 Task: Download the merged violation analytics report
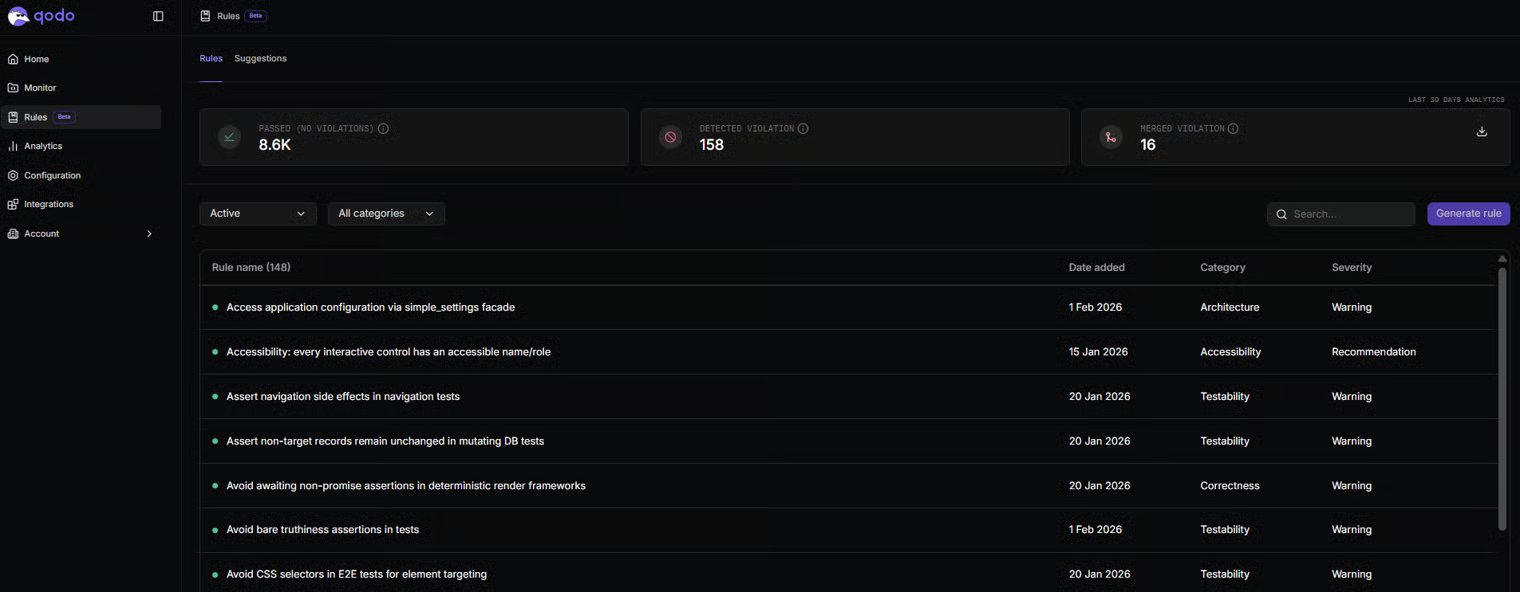click(1481, 131)
